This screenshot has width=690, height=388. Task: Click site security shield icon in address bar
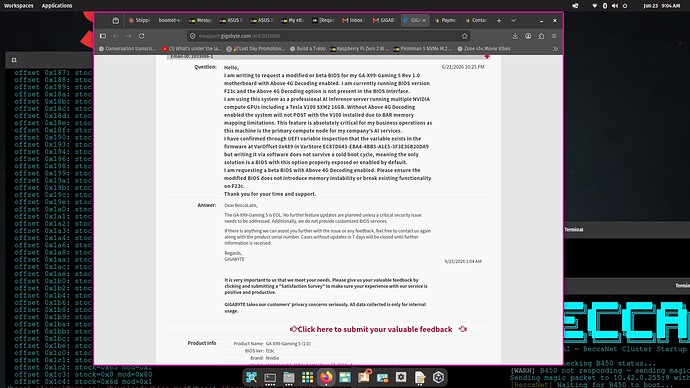click(192, 36)
